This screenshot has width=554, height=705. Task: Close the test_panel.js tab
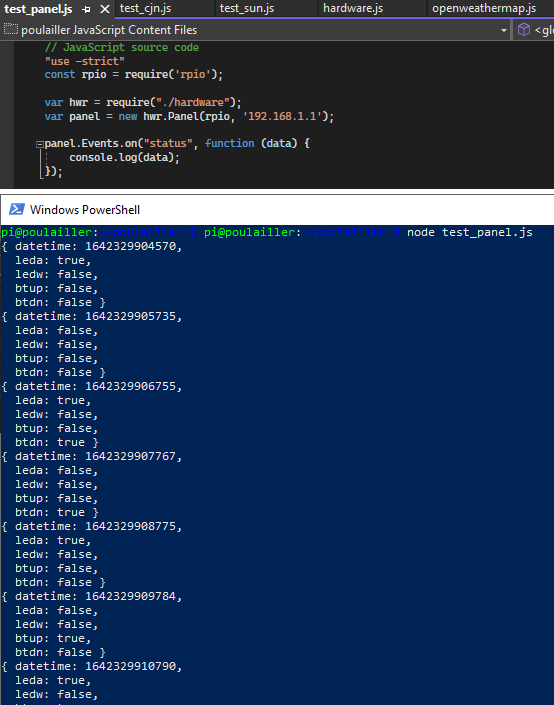coord(105,9)
